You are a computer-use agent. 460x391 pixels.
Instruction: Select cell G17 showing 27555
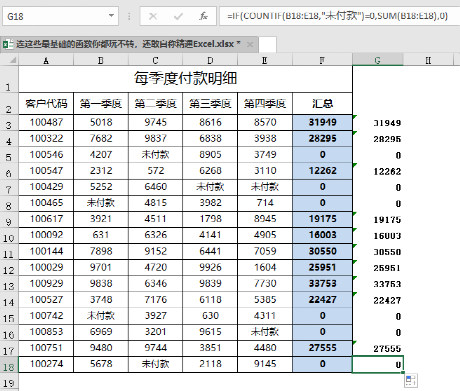click(x=378, y=348)
